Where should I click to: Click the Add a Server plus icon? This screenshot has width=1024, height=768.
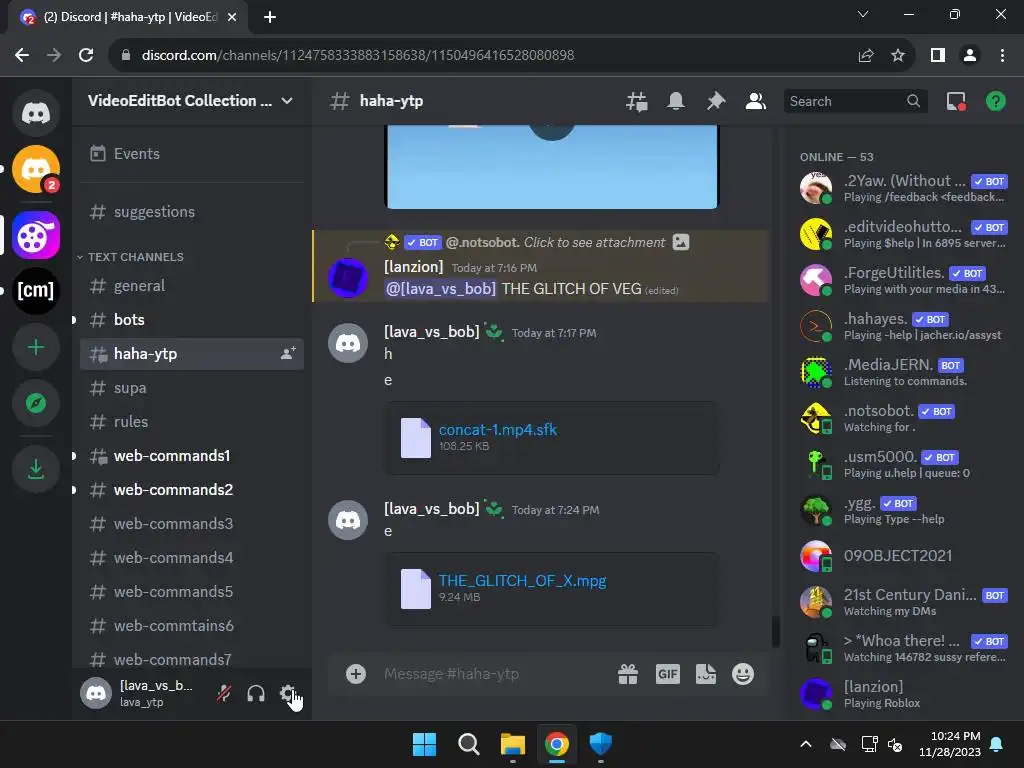coord(35,347)
